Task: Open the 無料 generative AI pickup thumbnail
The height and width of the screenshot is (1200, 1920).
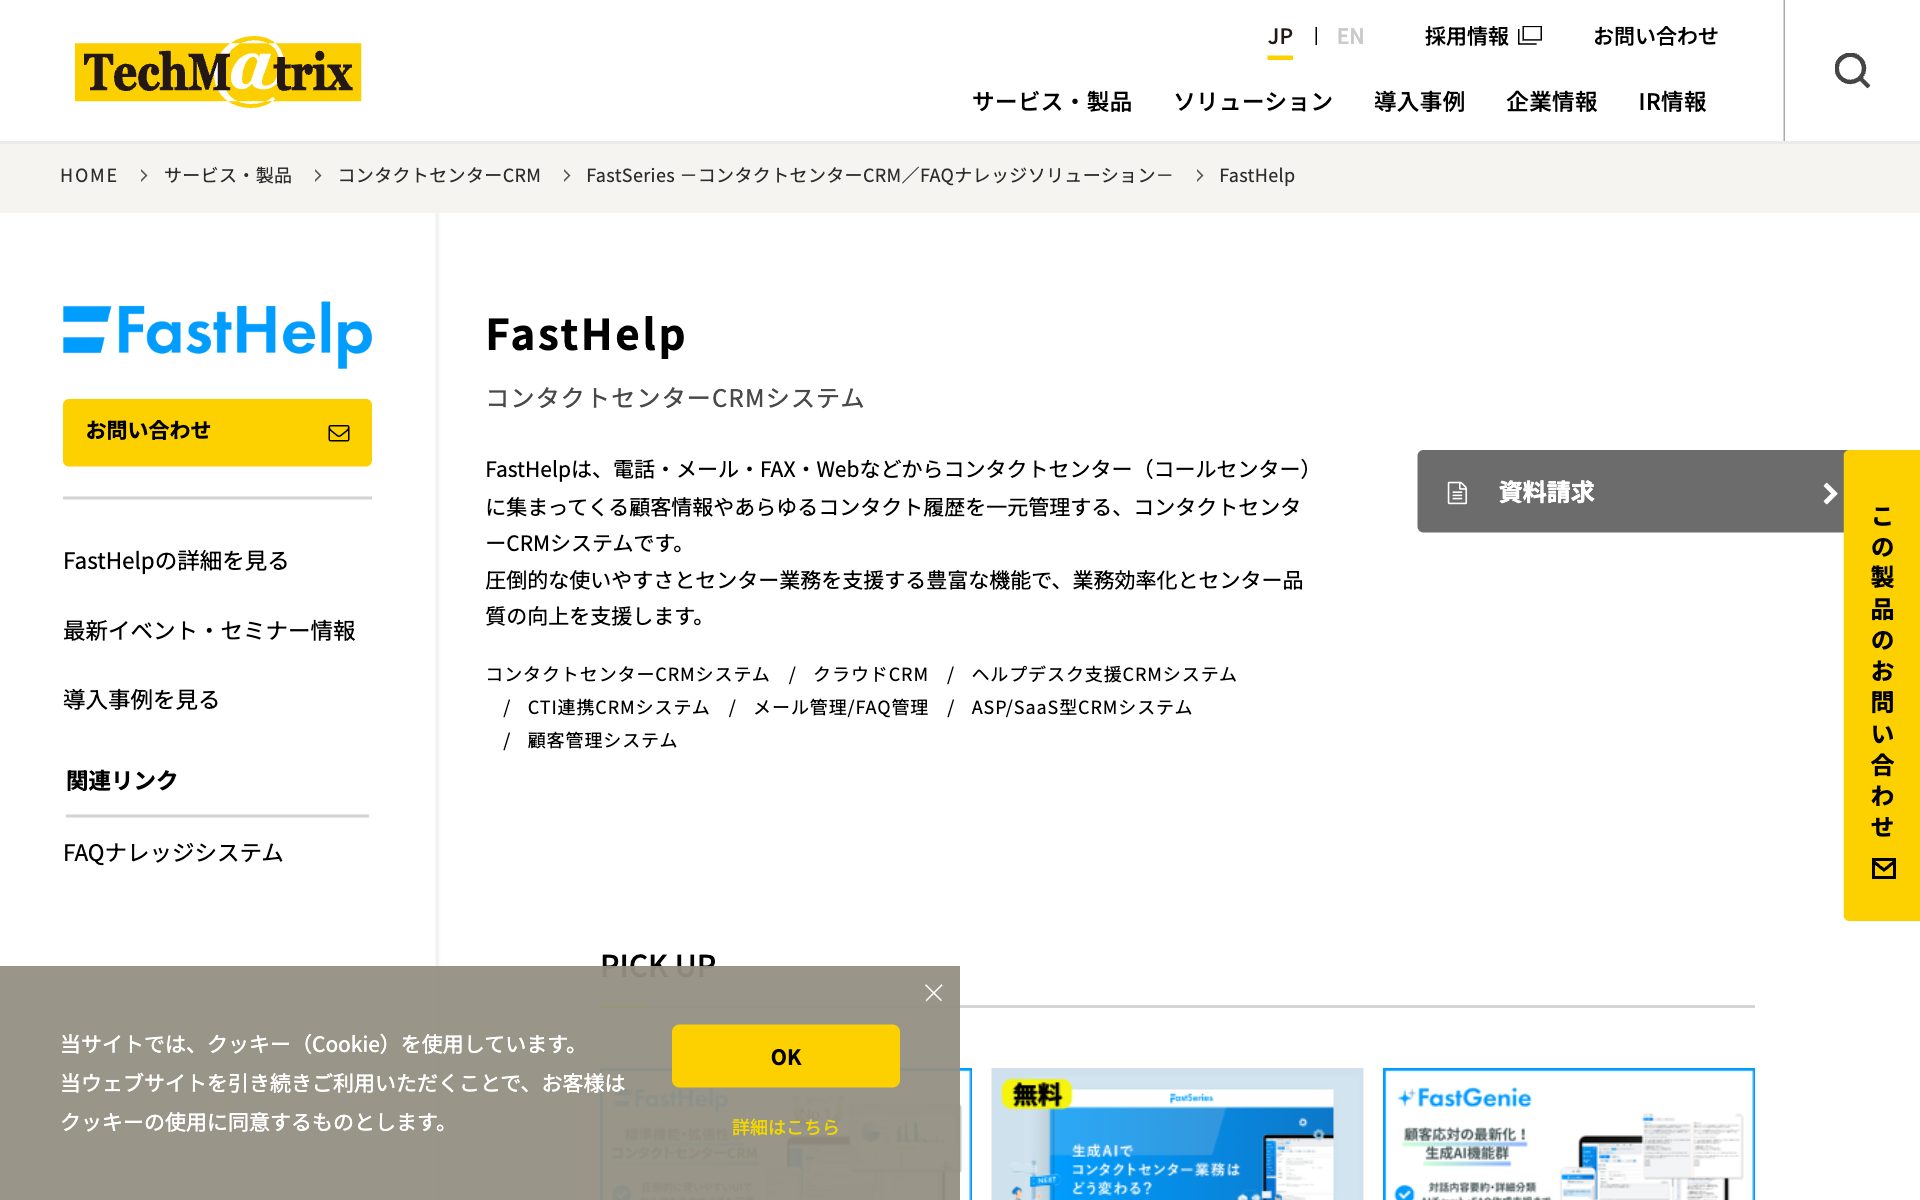Action: pos(1177,1134)
